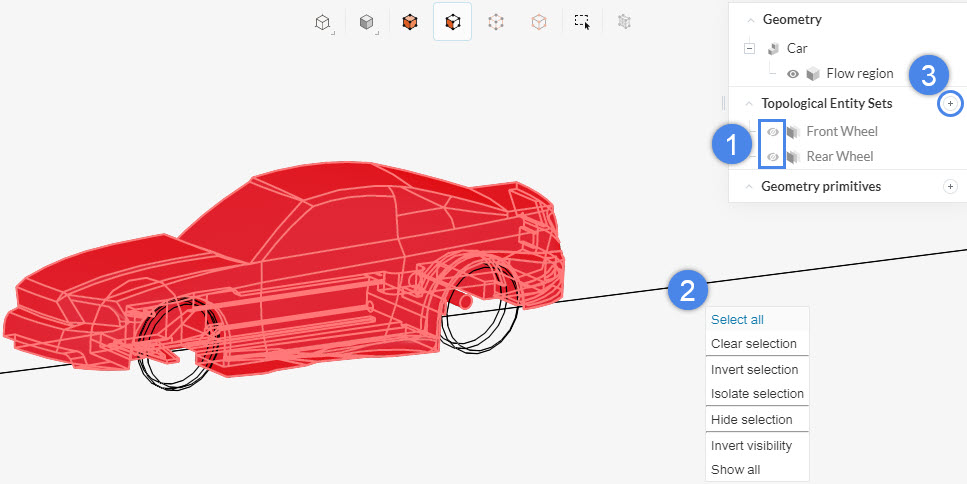Choose Invert selection from context menu

pos(757,369)
